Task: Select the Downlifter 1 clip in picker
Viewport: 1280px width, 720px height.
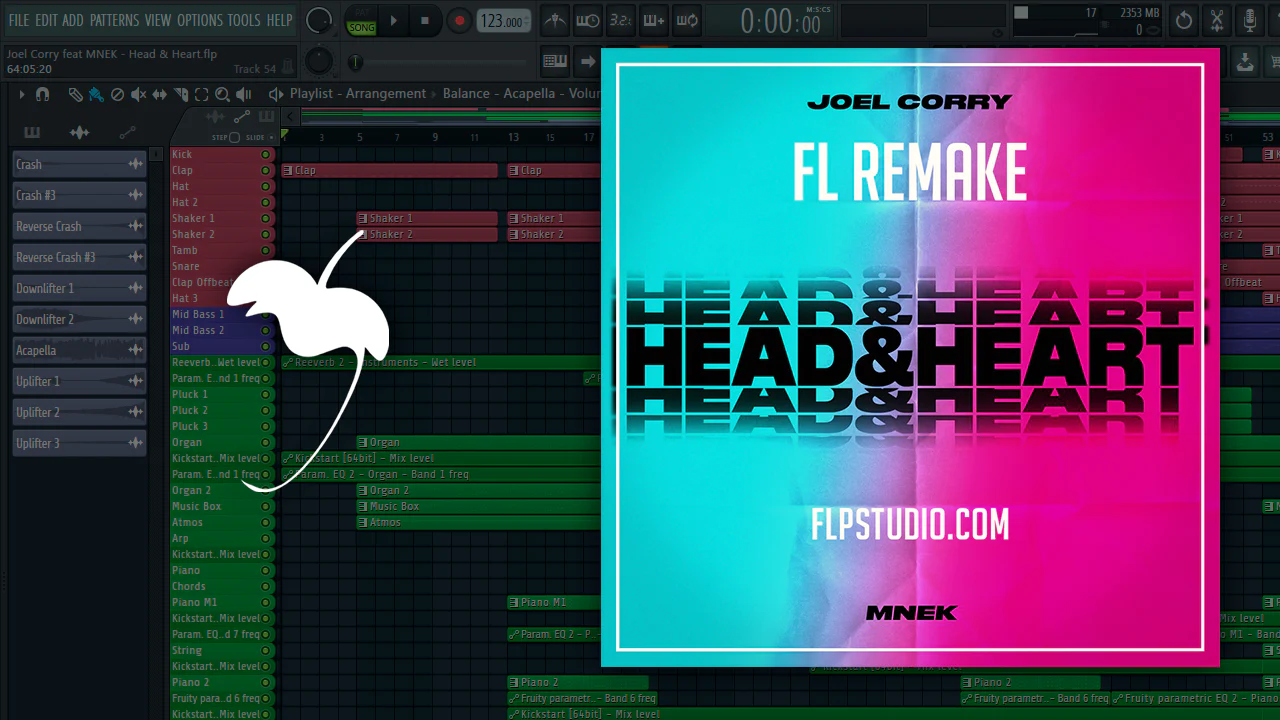Action: point(80,288)
